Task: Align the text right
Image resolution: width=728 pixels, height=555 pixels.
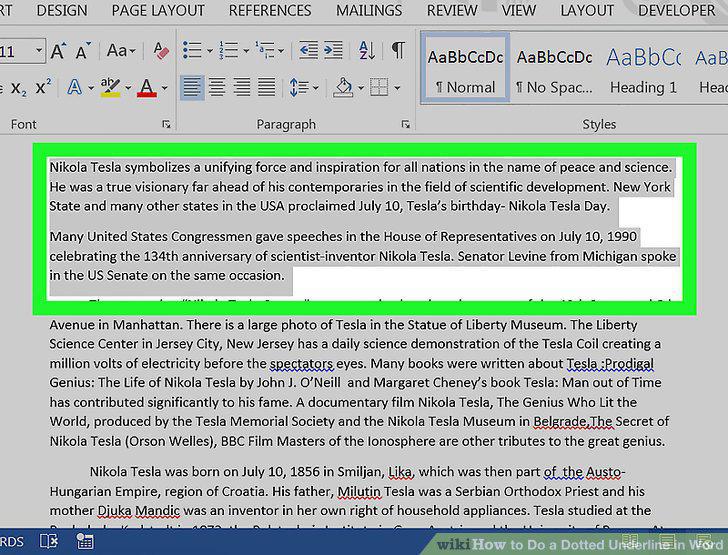Action: [x=242, y=87]
